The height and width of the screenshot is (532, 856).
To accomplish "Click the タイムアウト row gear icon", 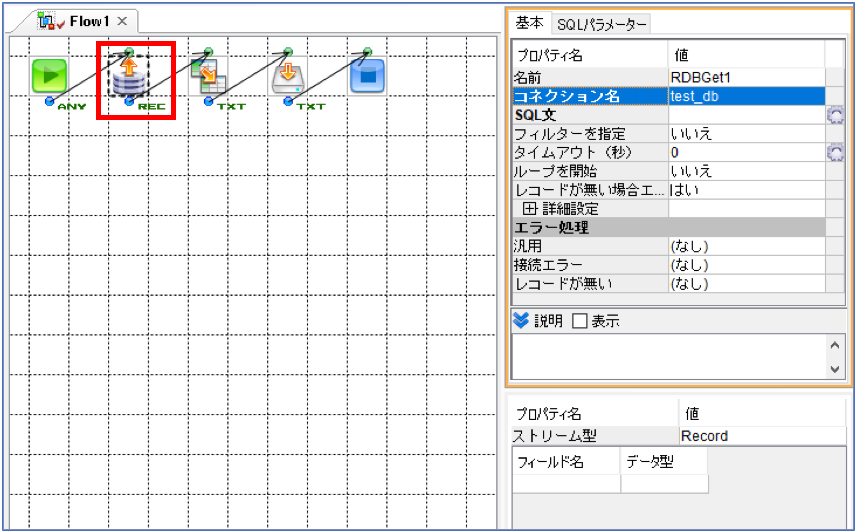I will coord(835,152).
